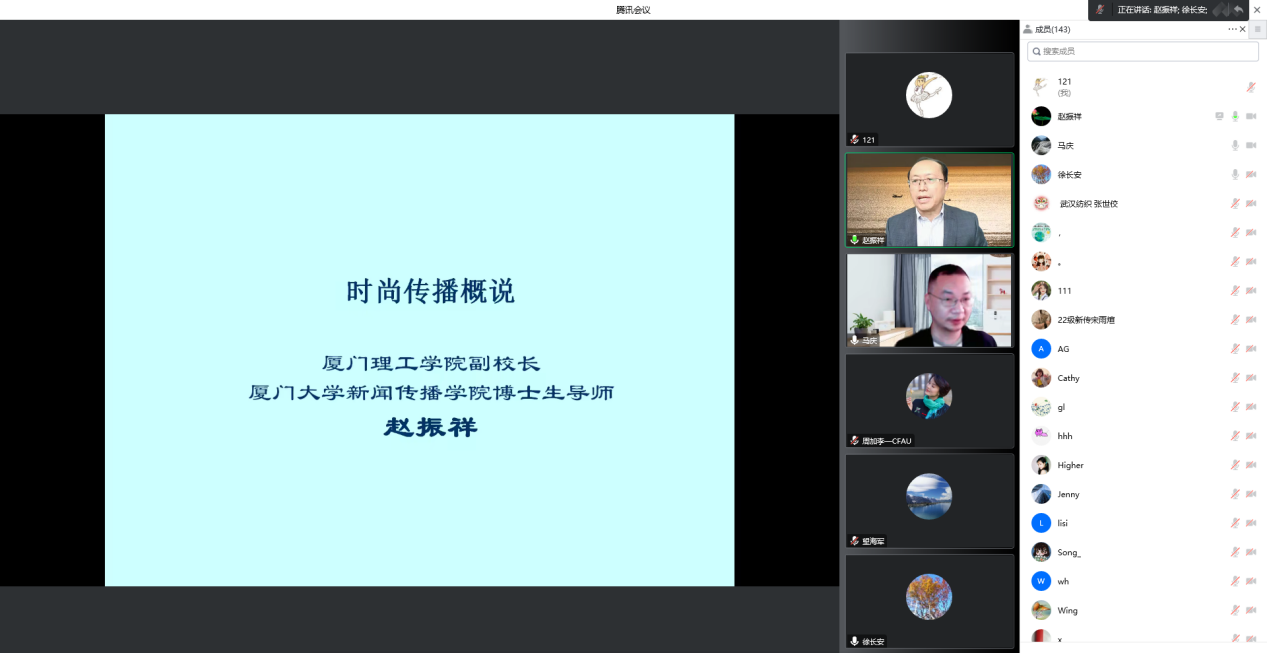Screen dimensions: 1267x653
Task: Close the 成员 members panel
Action: point(1243,29)
